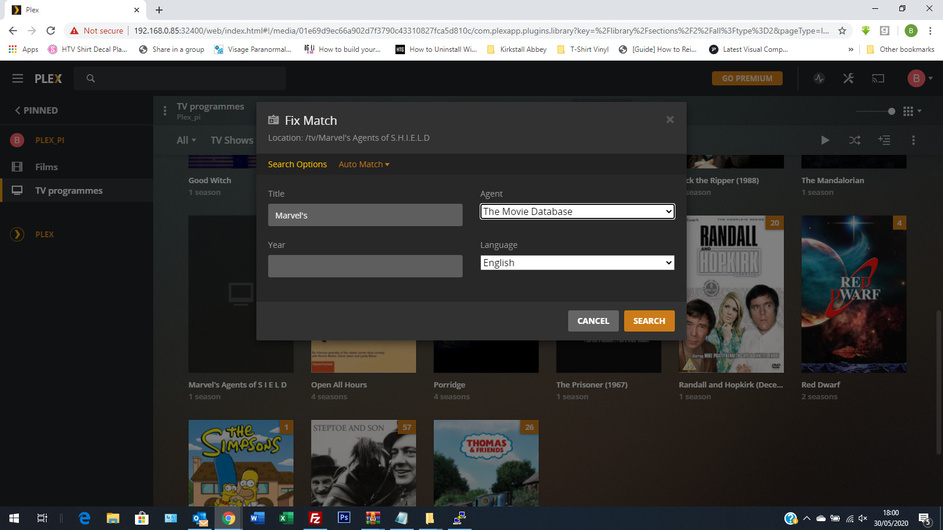Close the Fix Match dialog
Screen dimensions: 943x530
pos(670,120)
